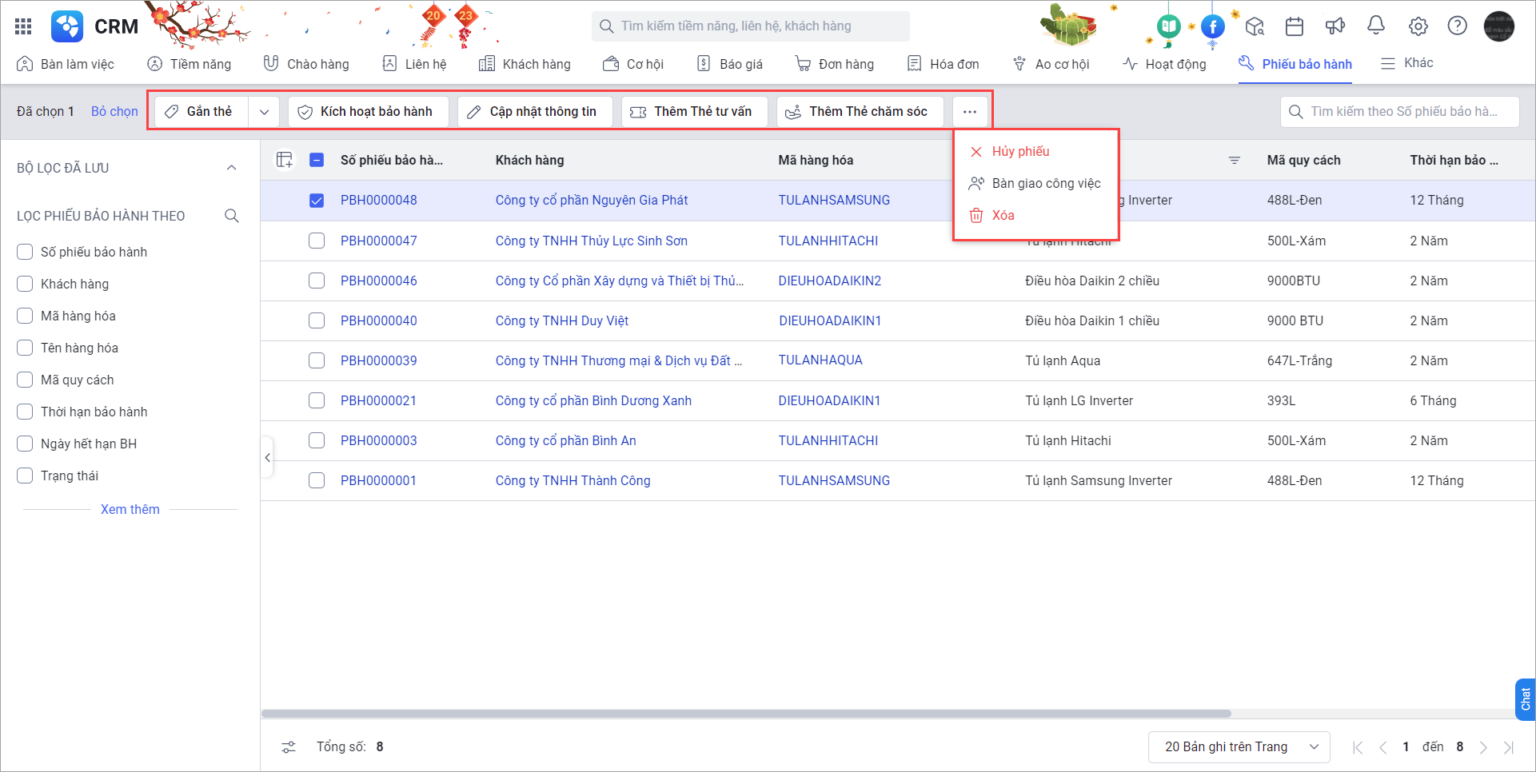
Task: Click the list settings icon near Tổng số
Action: coord(289,747)
